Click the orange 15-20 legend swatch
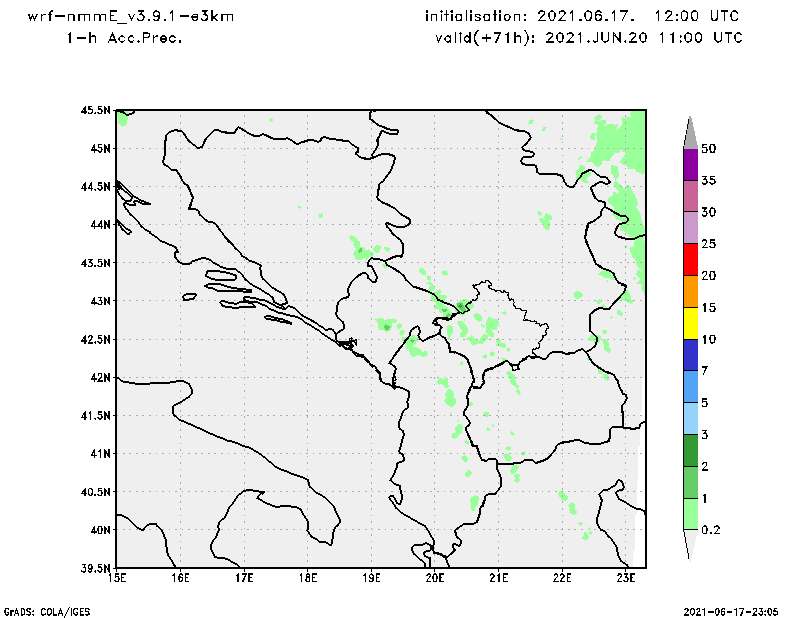 click(690, 291)
